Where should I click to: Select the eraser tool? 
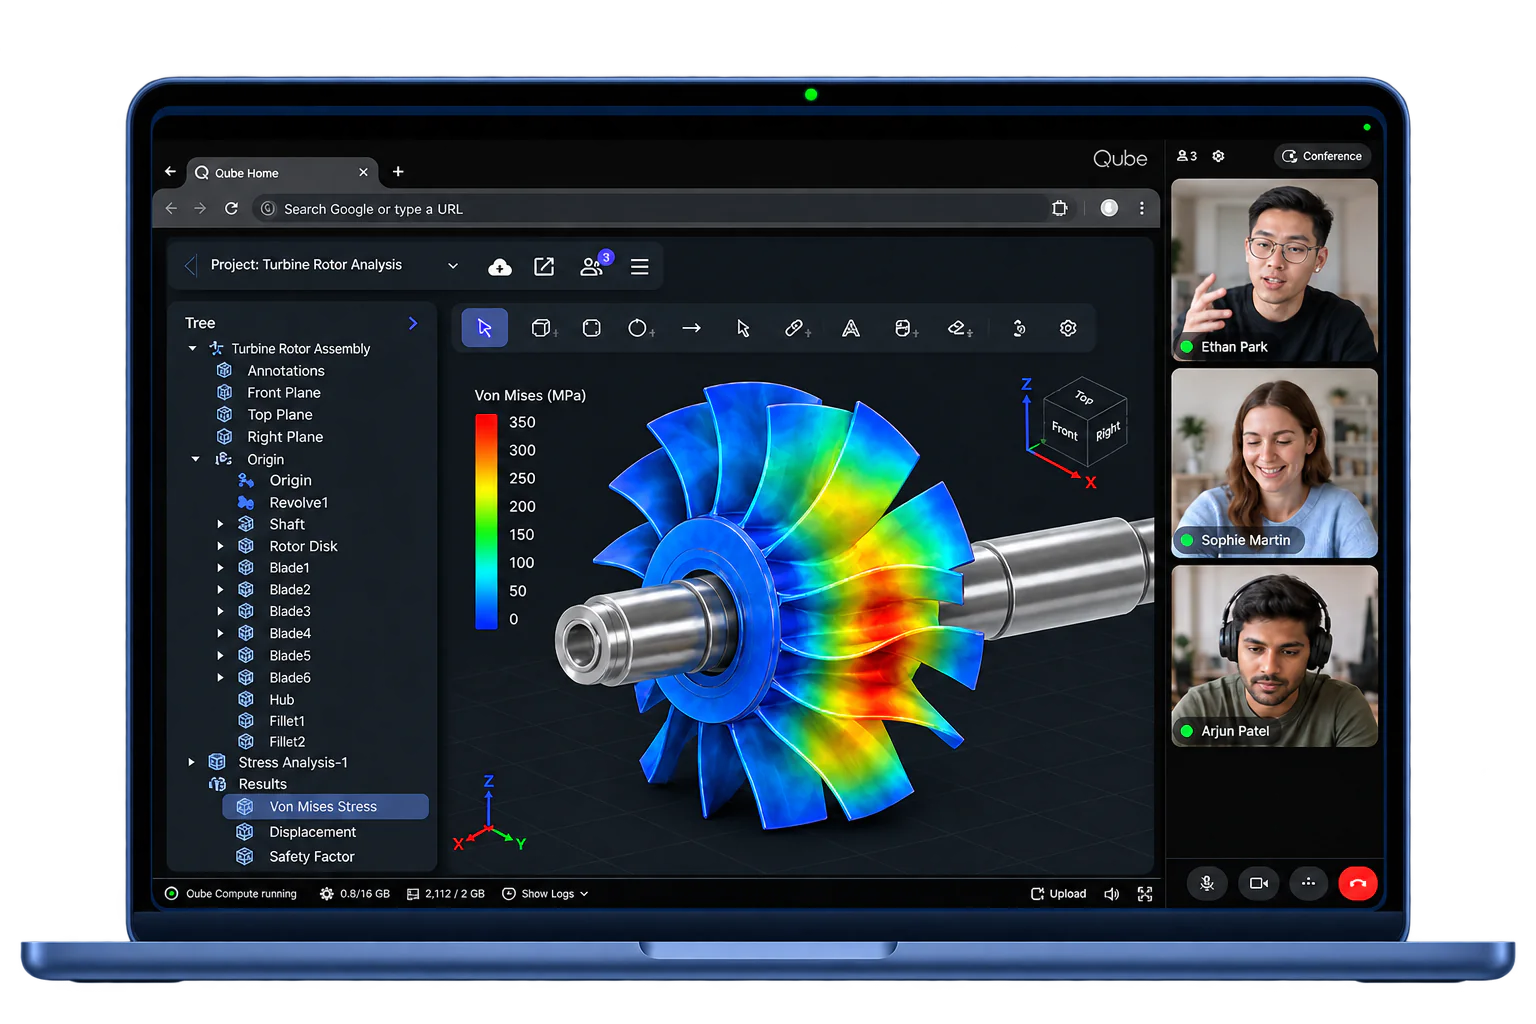click(960, 328)
